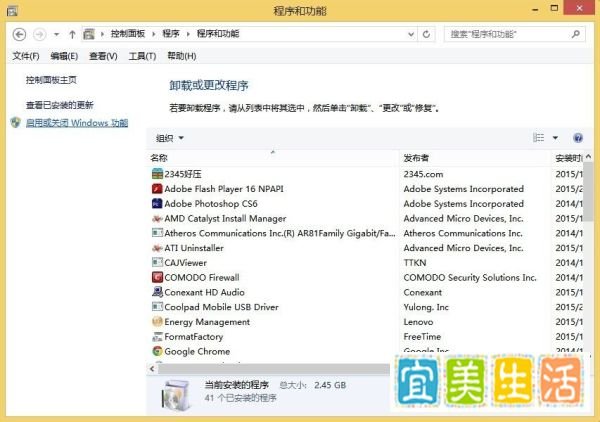Open the 帮助(H) menu
The image size is (600, 422).
point(182,56)
